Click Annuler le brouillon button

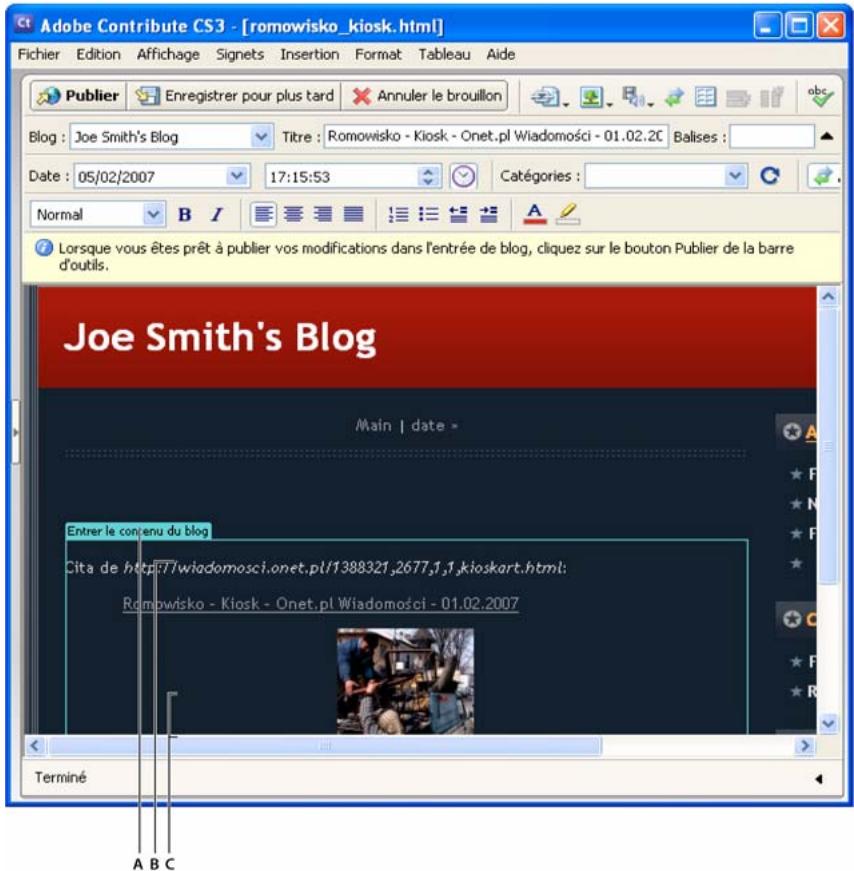point(427,96)
